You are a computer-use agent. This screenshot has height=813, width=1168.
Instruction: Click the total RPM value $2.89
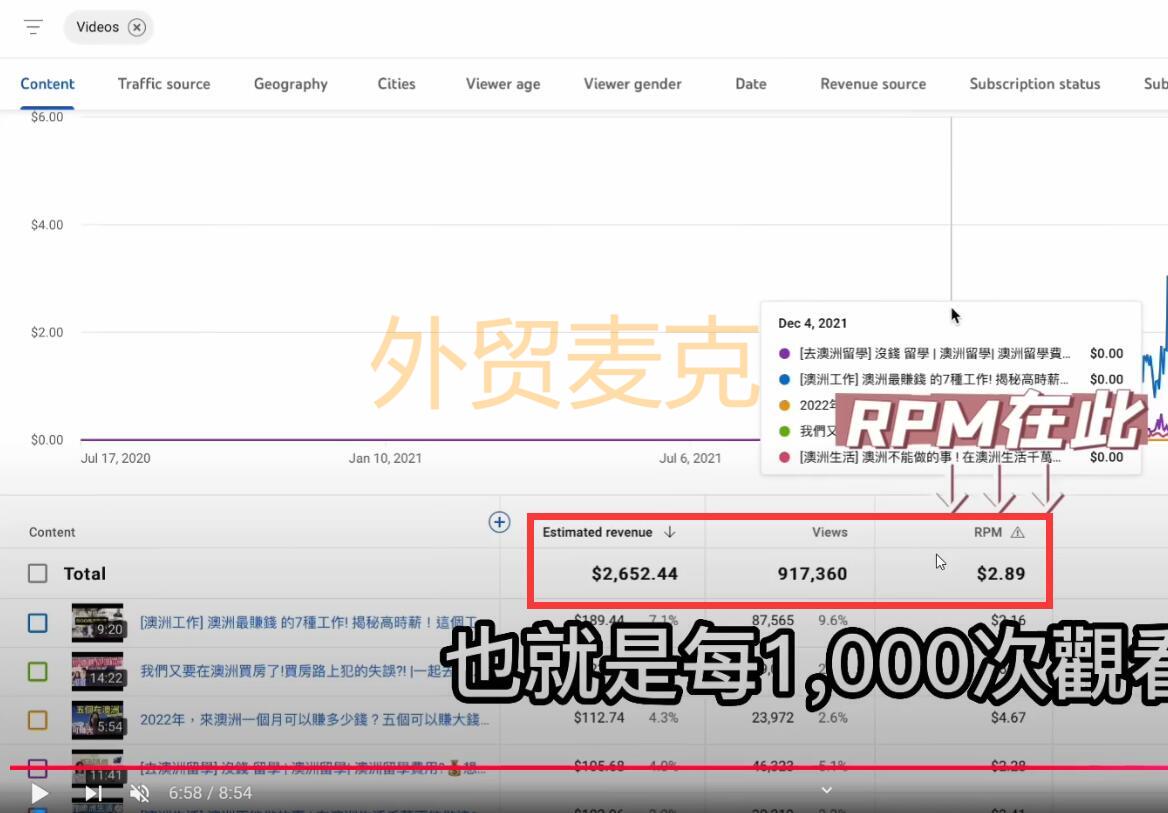1001,574
